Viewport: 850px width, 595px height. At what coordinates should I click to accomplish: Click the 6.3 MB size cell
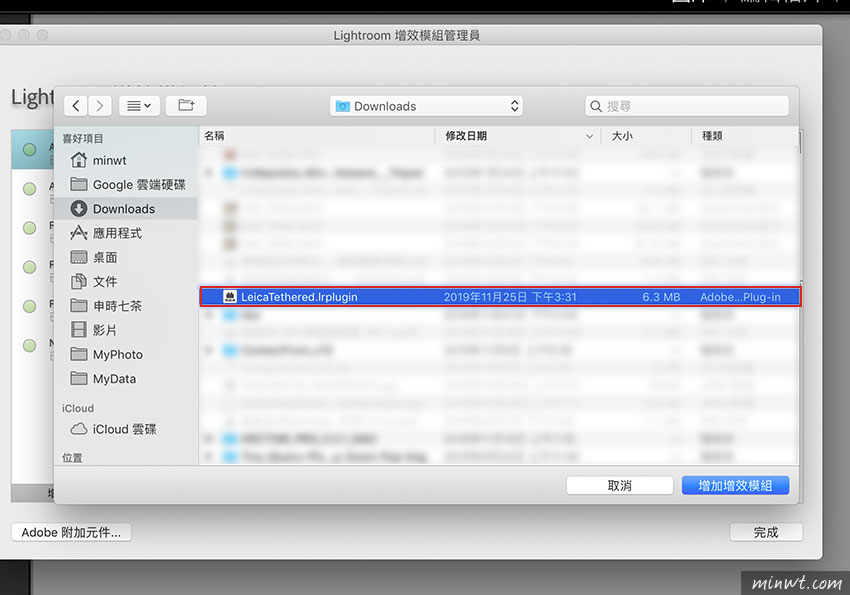tap(661, 297)
